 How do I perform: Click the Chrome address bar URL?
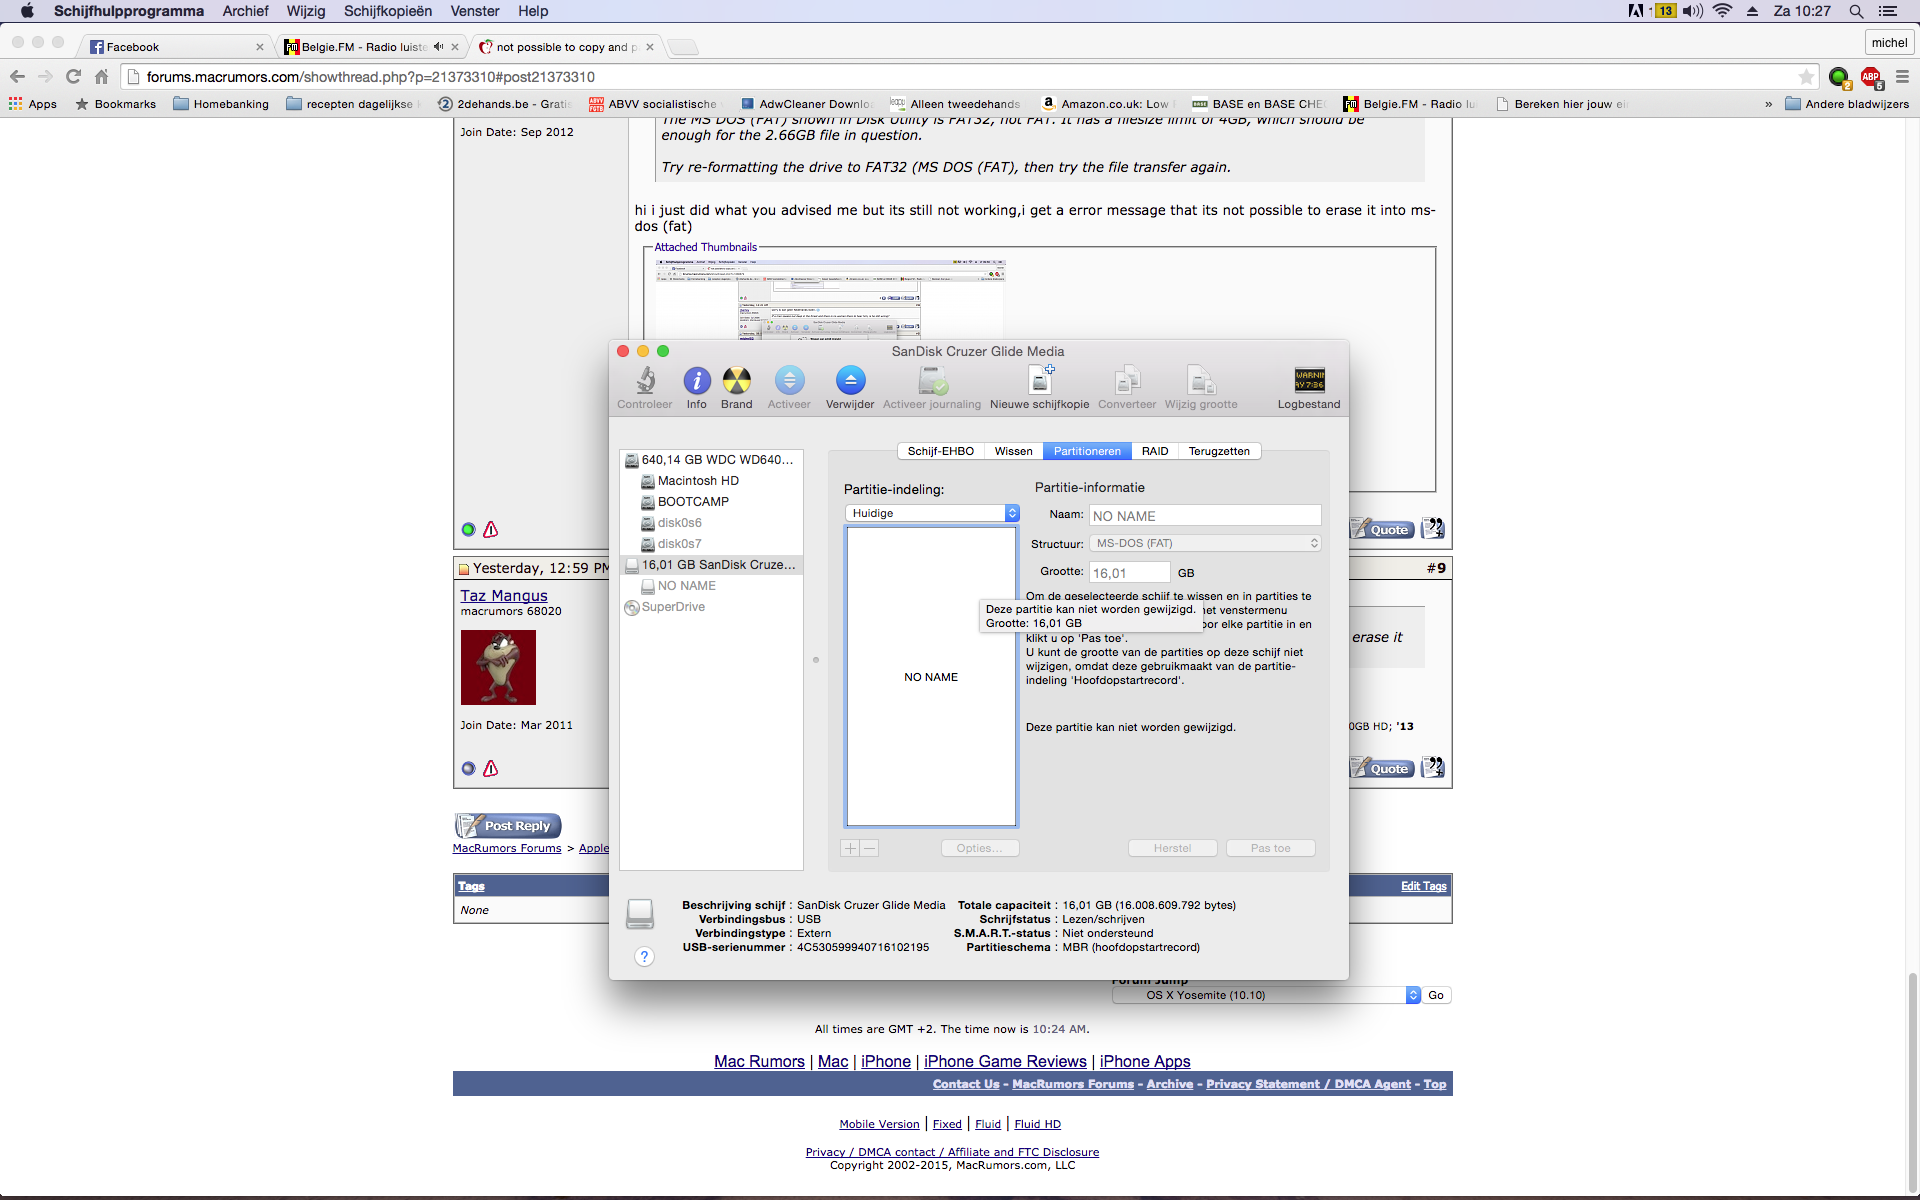tap(370, 77)
